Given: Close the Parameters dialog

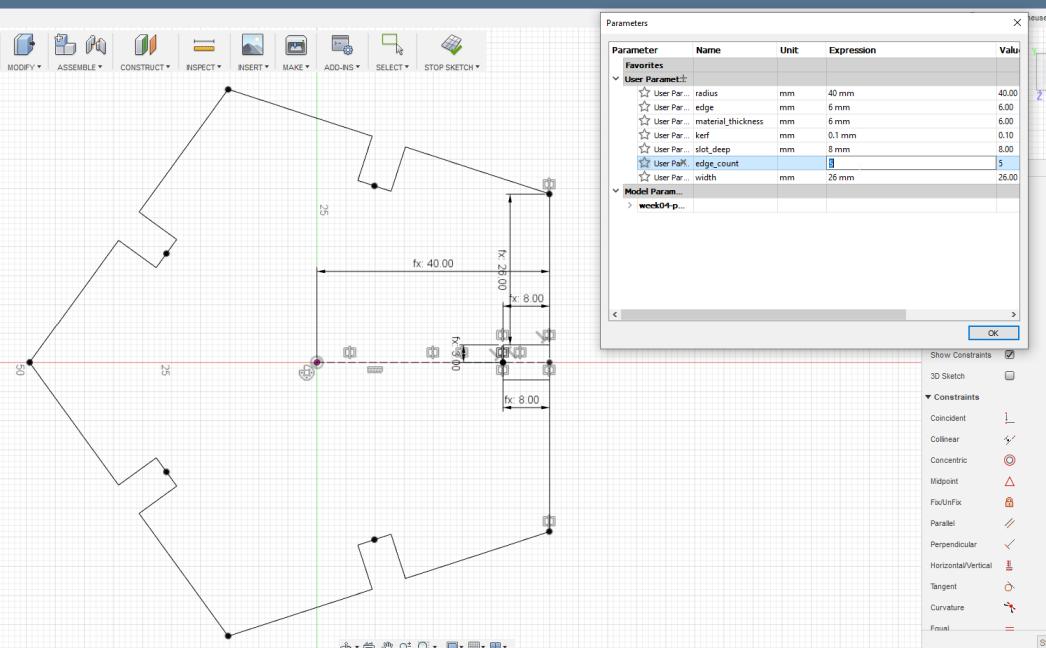Looking at the screenshot, I should (1017, 23).
